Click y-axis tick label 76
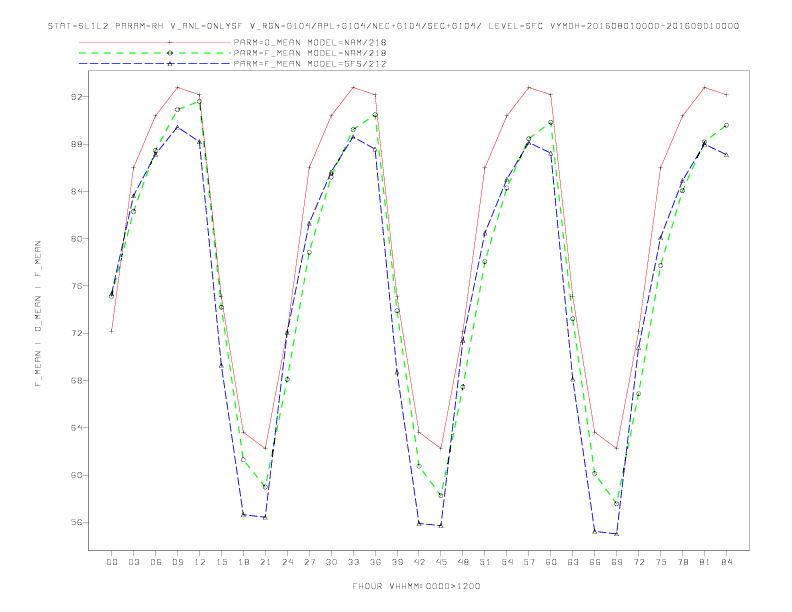Screen dimensions: 792x612 coord(77,286)
